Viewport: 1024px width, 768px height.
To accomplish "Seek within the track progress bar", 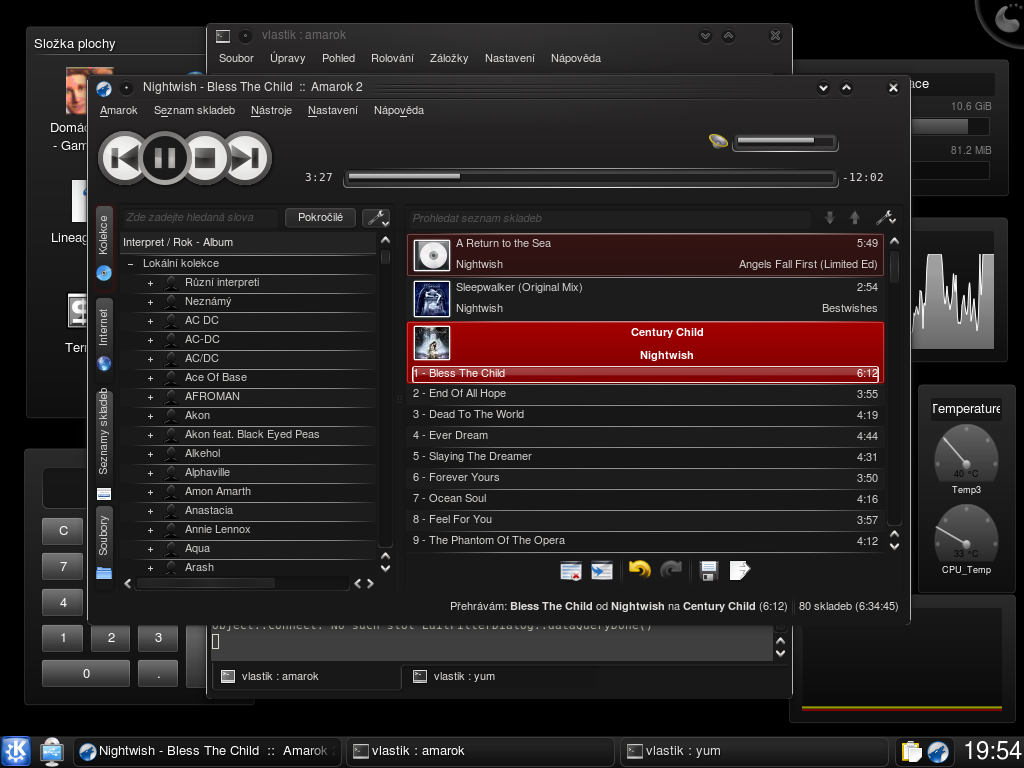I will 590,177.
